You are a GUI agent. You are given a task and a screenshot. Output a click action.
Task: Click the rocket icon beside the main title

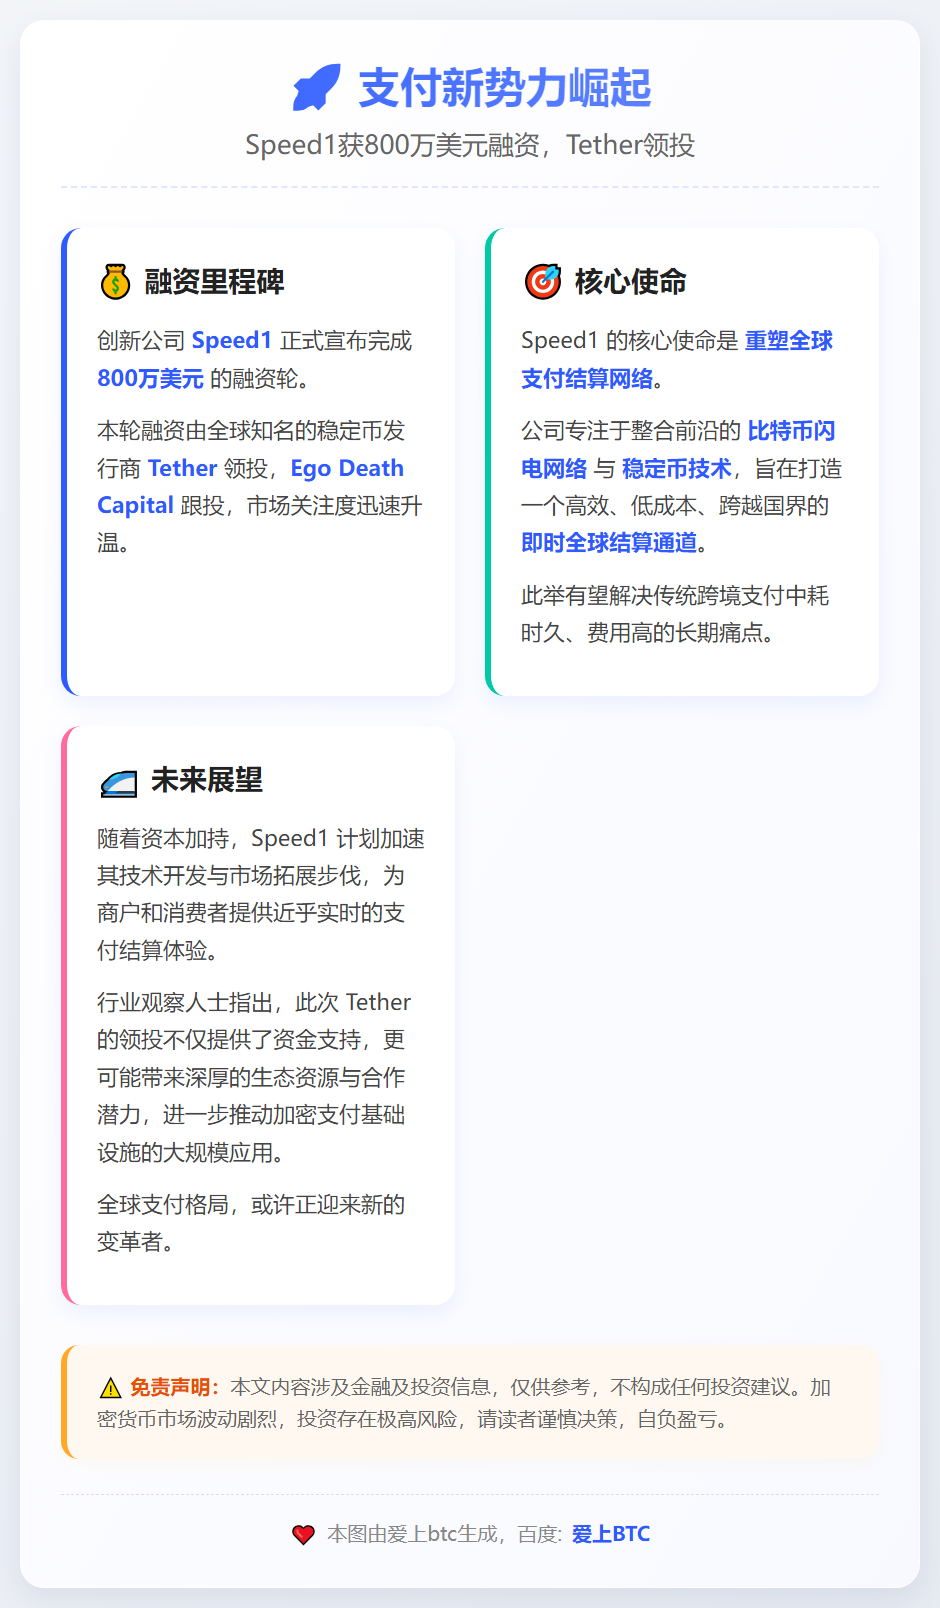click(x=316, y=88)
